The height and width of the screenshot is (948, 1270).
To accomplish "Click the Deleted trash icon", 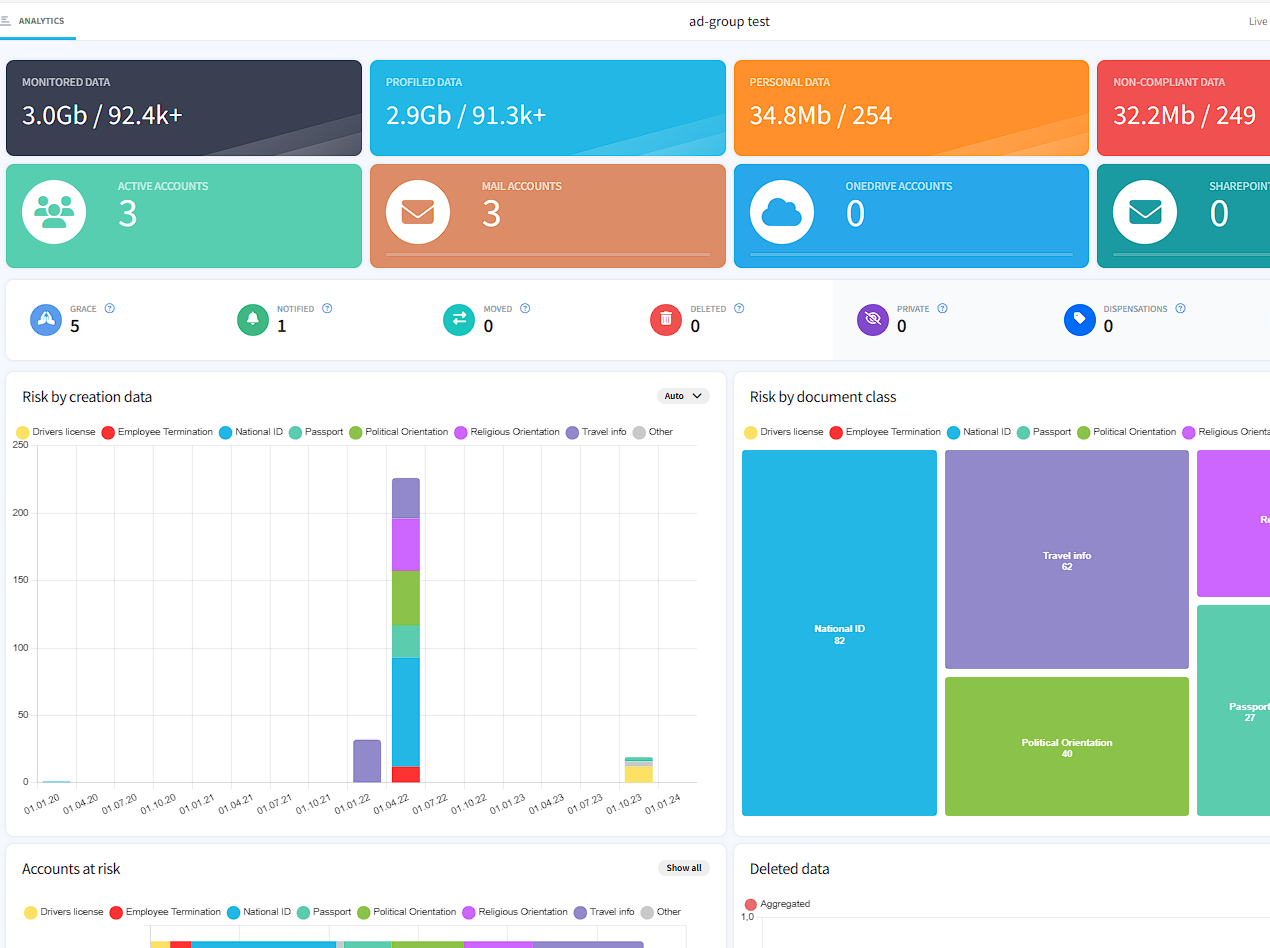I will click(666, 320).
